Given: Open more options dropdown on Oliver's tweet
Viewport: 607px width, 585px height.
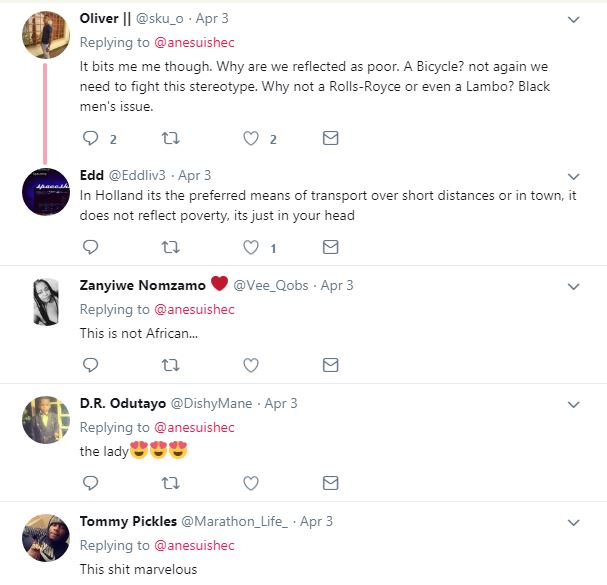Looking at the screenshot, I should pyautogui.click(x=573, y=20).
